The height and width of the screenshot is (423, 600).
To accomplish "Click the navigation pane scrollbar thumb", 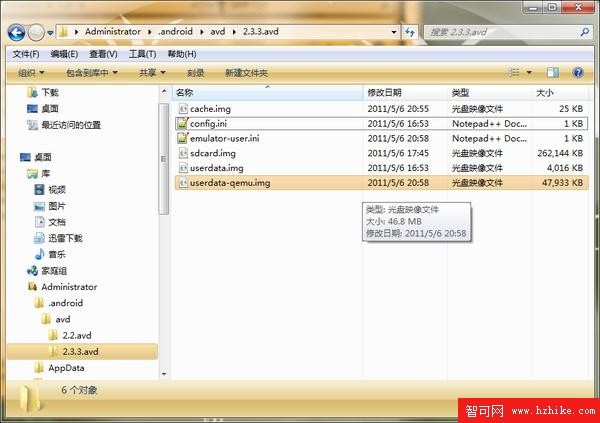I will coord(164,159).
